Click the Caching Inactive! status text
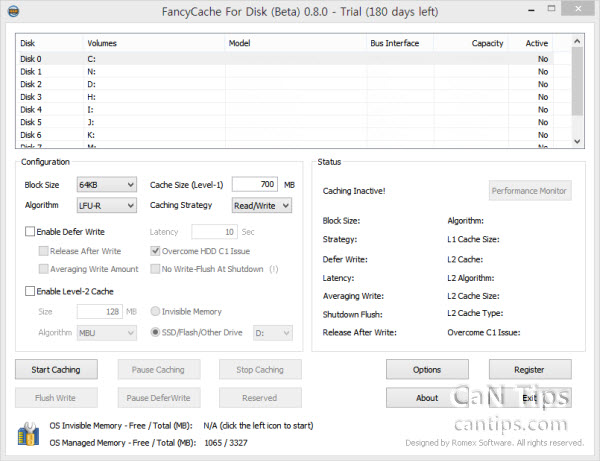This screenshot has height=461, width=600. pos(354,191)
